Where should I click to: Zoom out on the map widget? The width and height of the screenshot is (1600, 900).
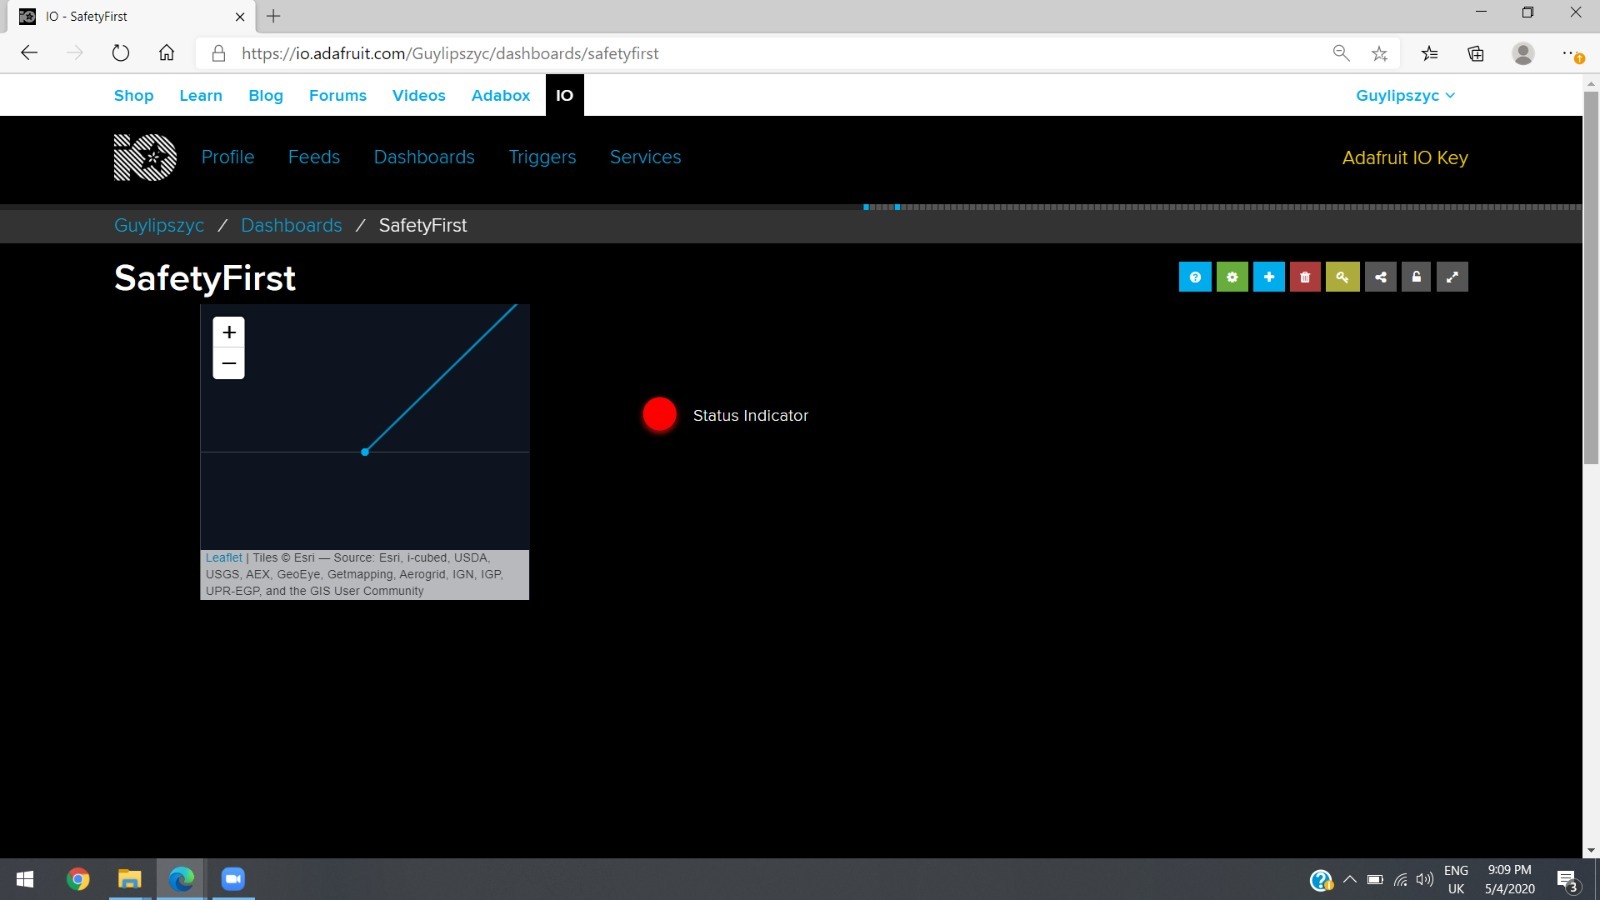click(229, 363)
